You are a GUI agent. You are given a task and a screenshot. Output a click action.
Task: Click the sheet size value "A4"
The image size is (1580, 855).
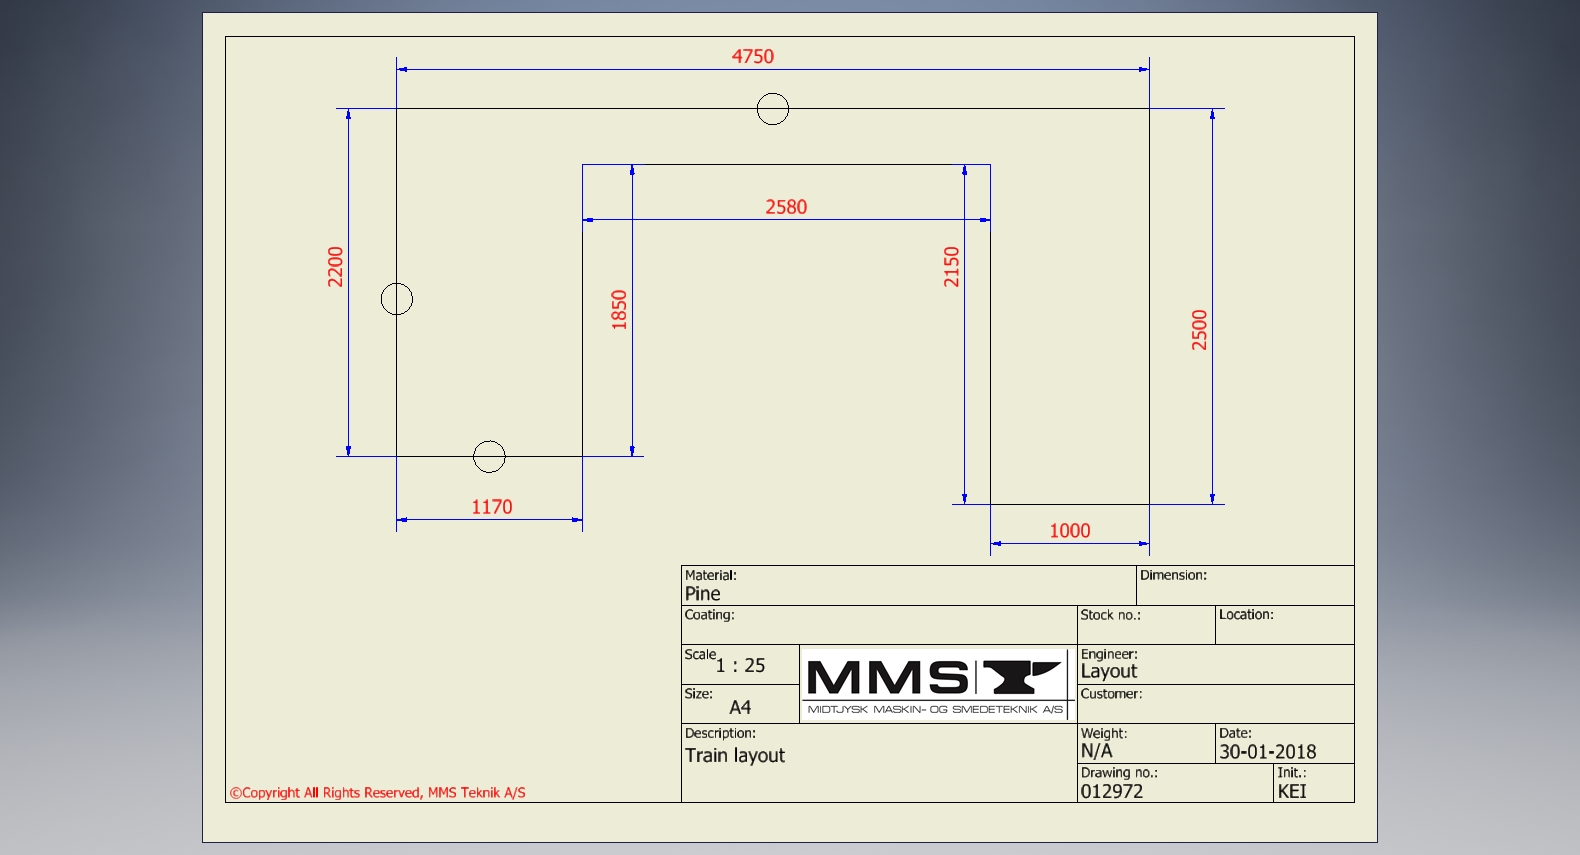[740, 707]
